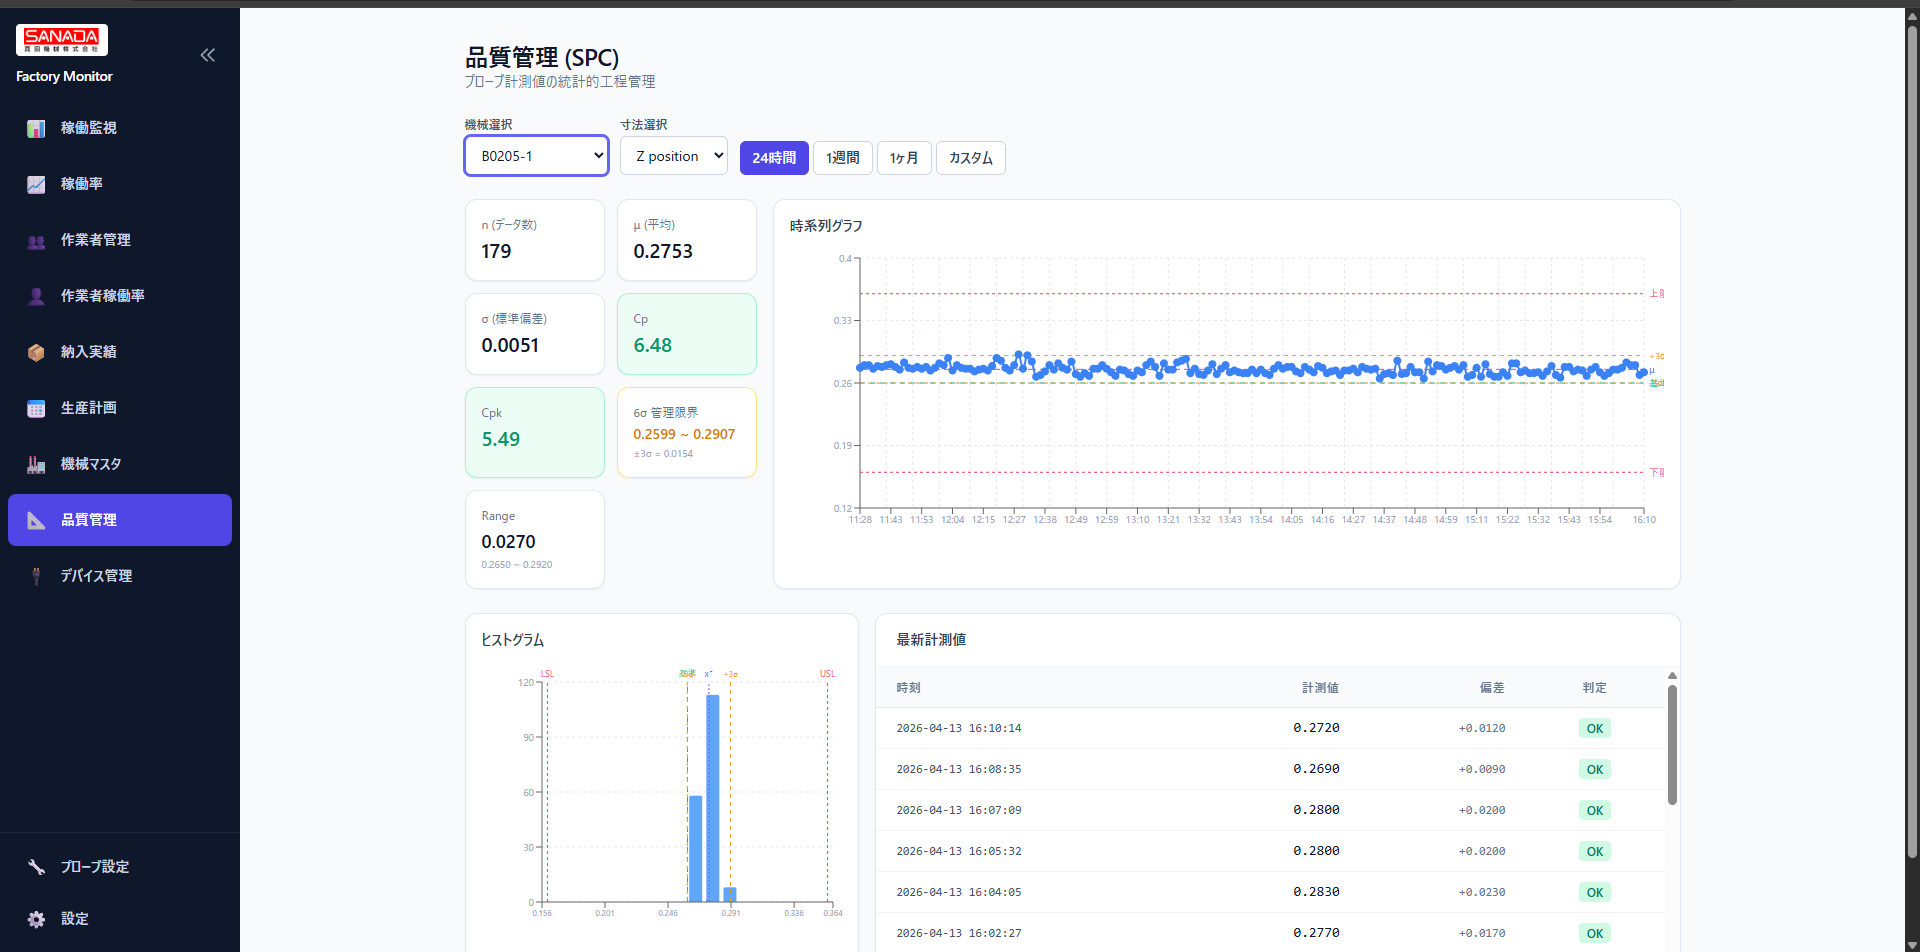
Task: Switch to the 1ヶ月 time range
Action: point(903,157)
